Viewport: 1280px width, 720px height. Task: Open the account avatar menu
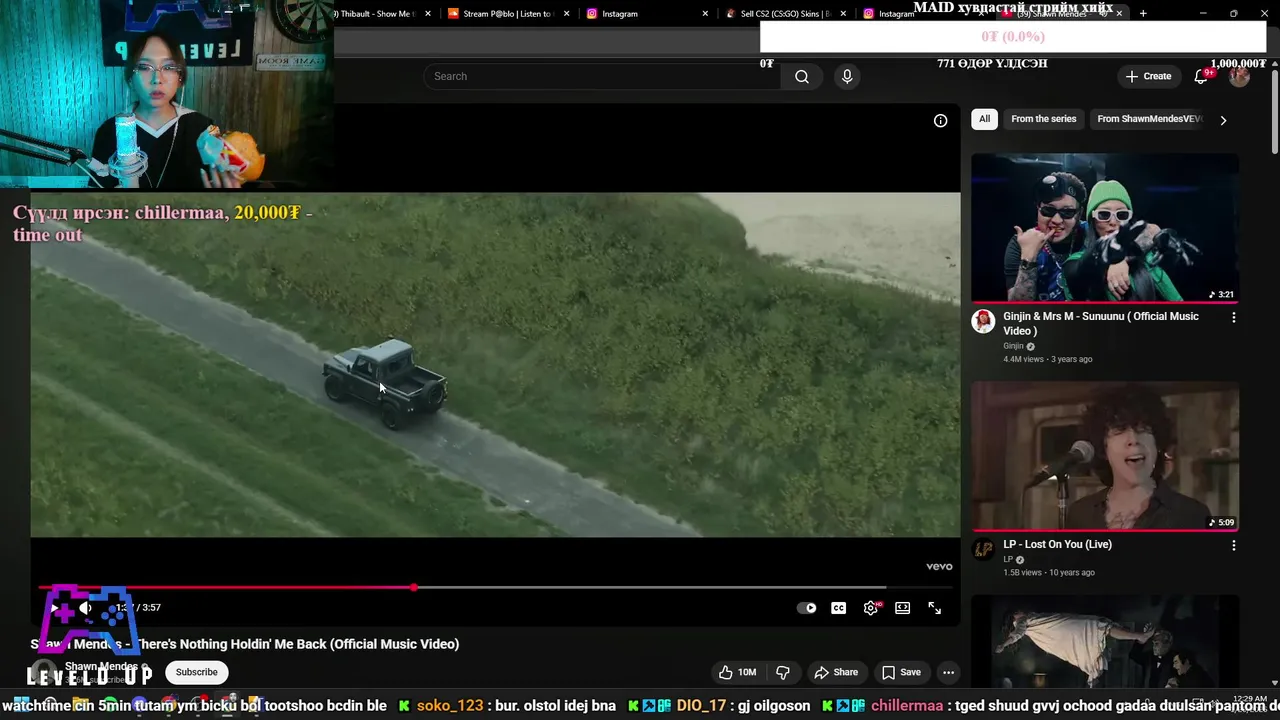1239,76
